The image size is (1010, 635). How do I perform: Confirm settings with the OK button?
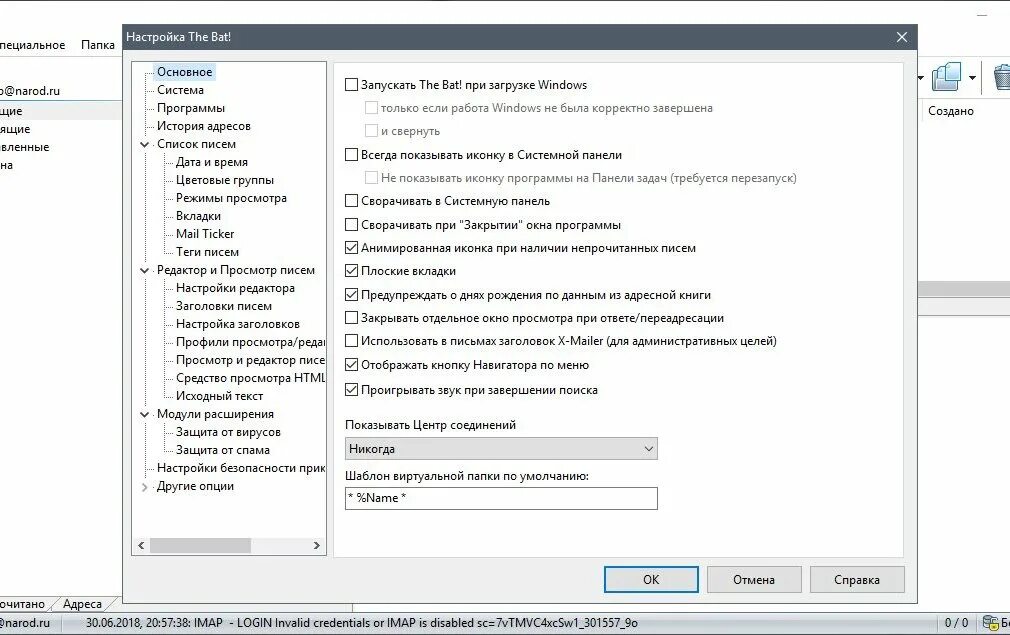point(651,580)
